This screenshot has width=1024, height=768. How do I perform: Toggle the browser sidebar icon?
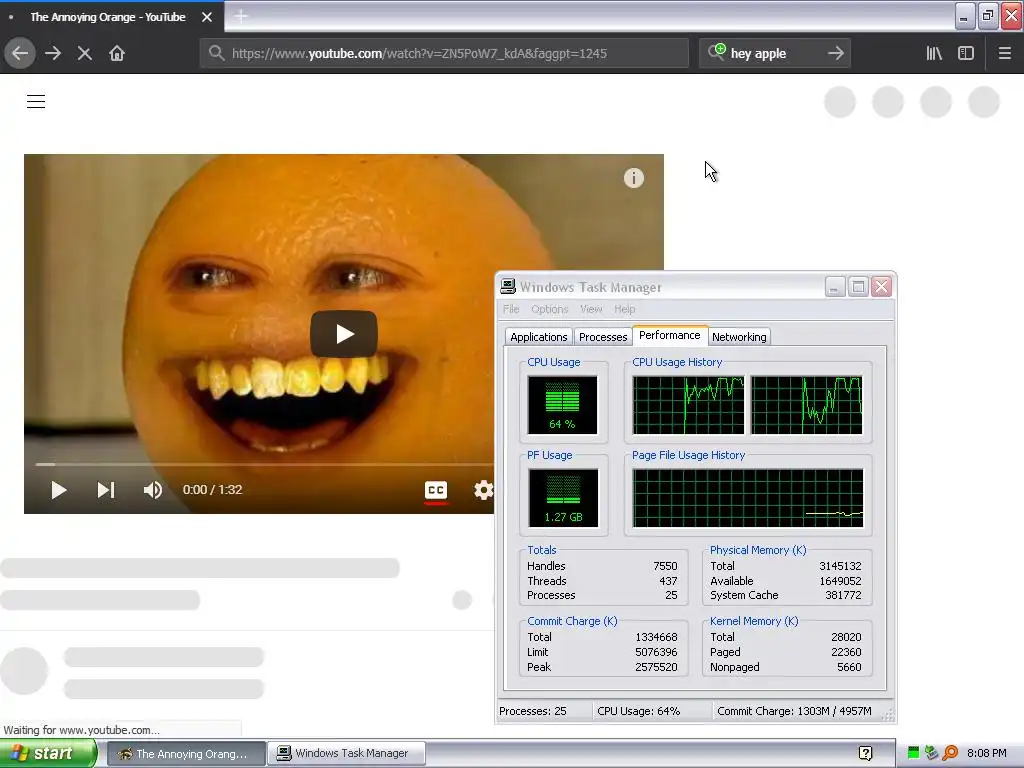(x=966, y=53)
